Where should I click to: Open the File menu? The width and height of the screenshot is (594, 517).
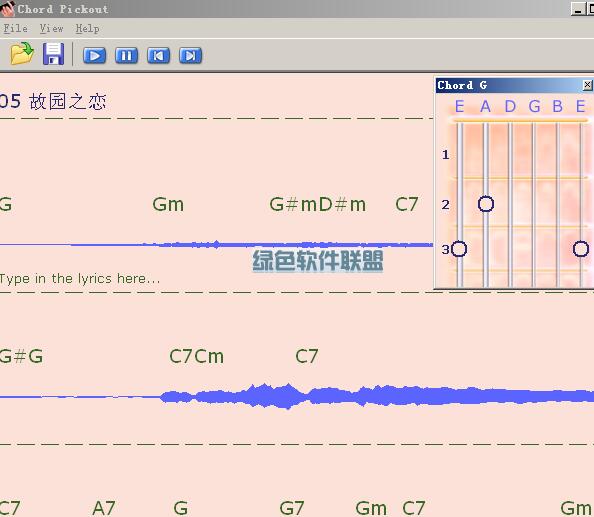point(16,28)
